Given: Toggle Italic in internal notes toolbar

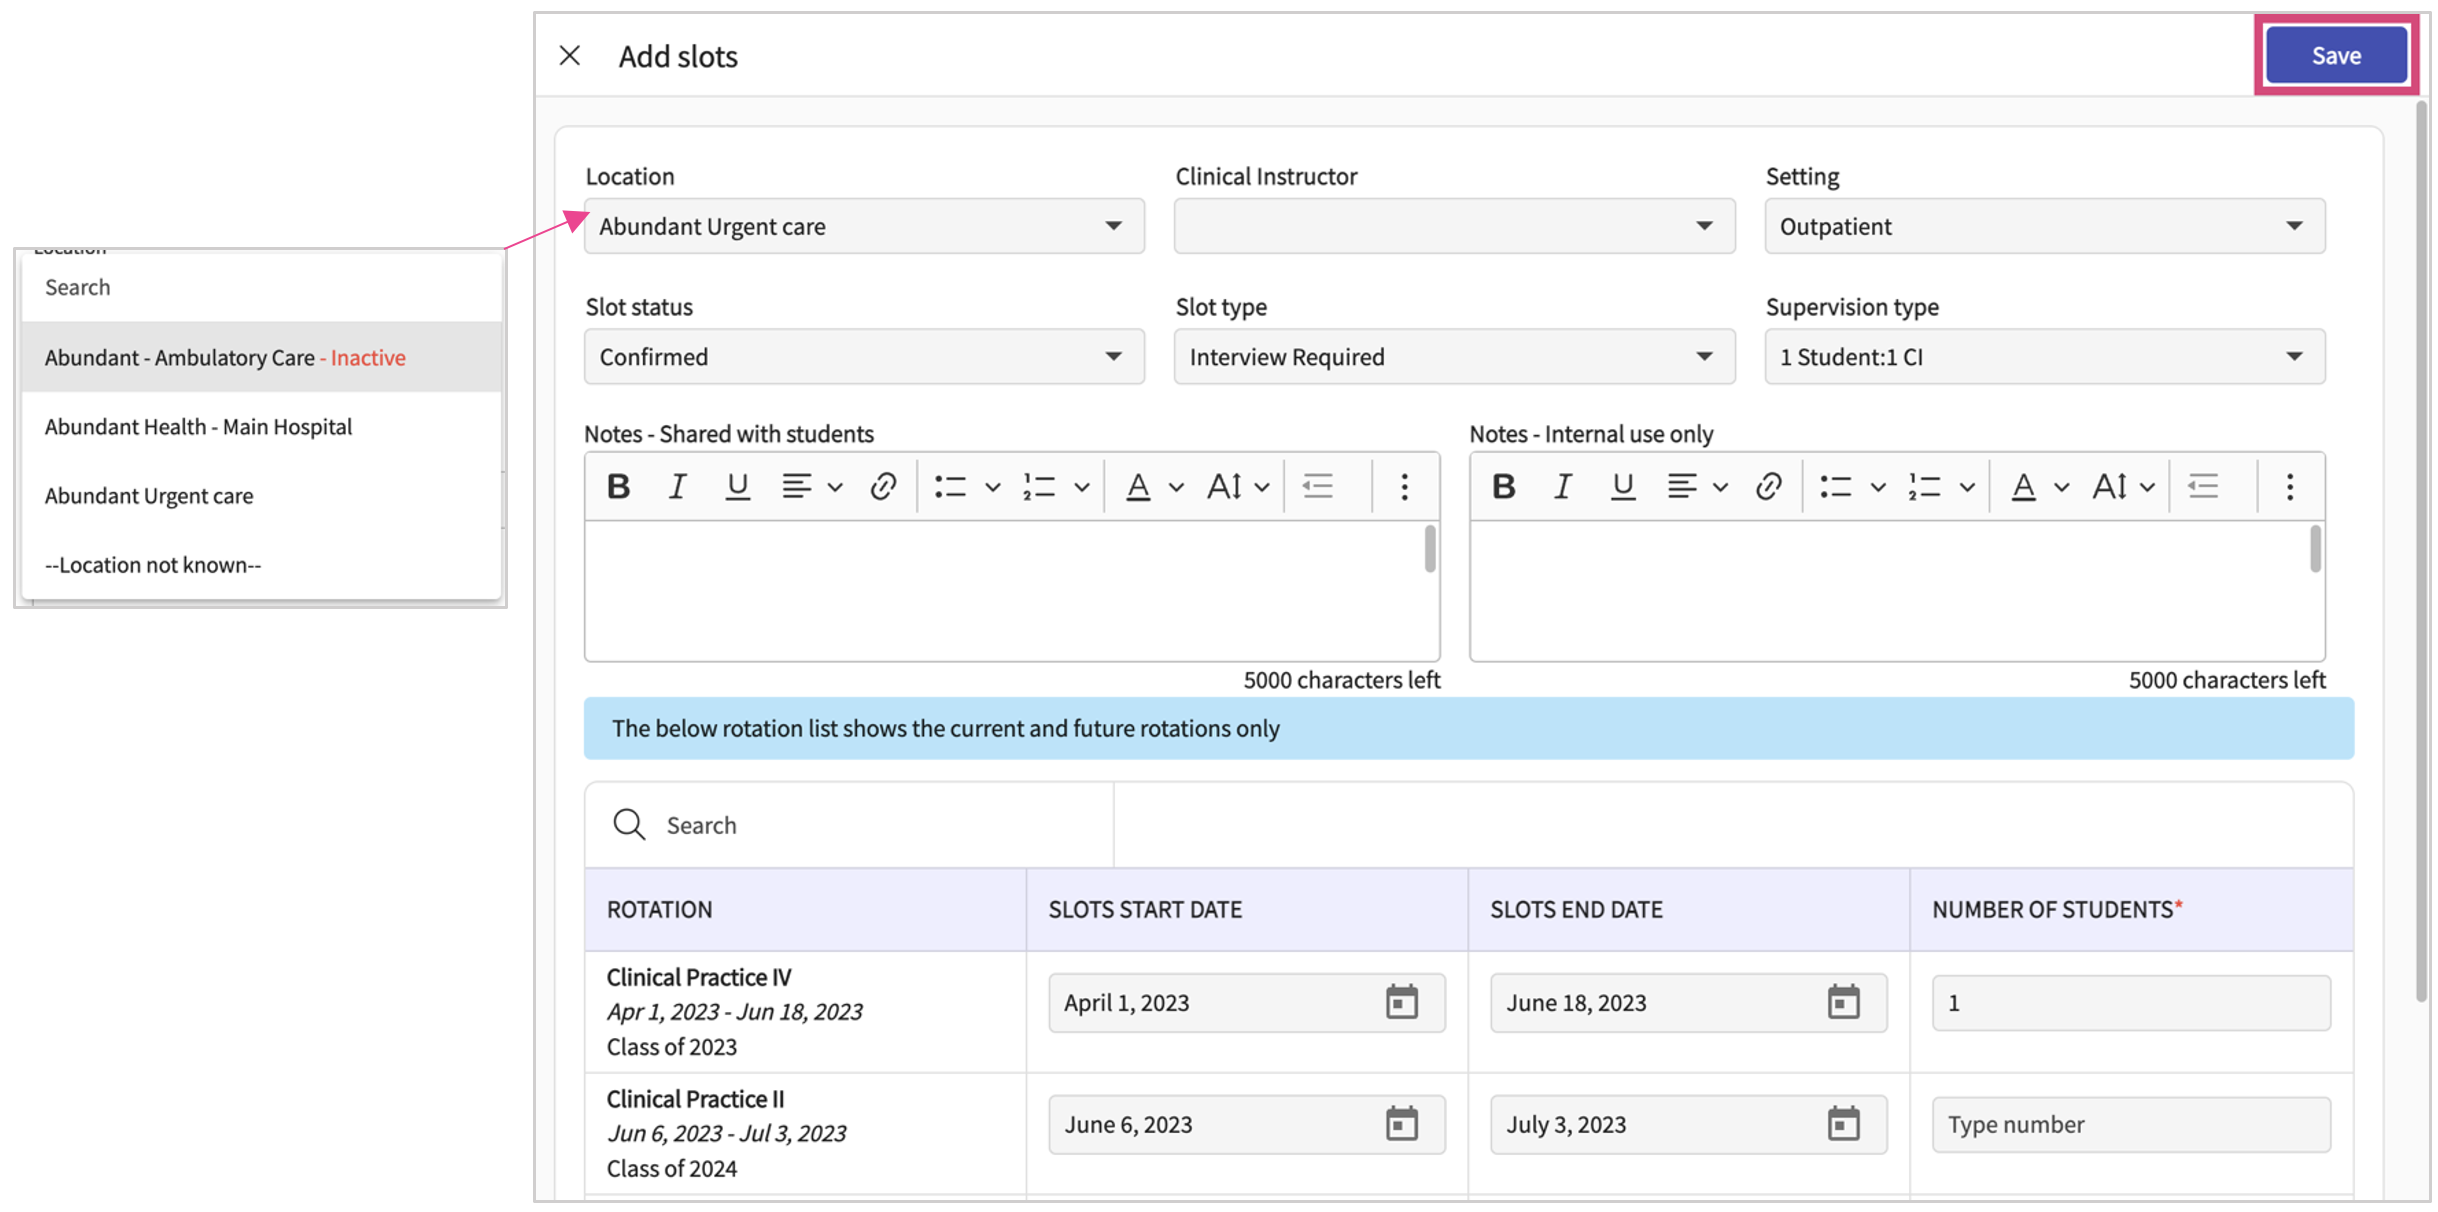Looking at the screenshot, I should pyautogui.click(x=1562, y=487).
